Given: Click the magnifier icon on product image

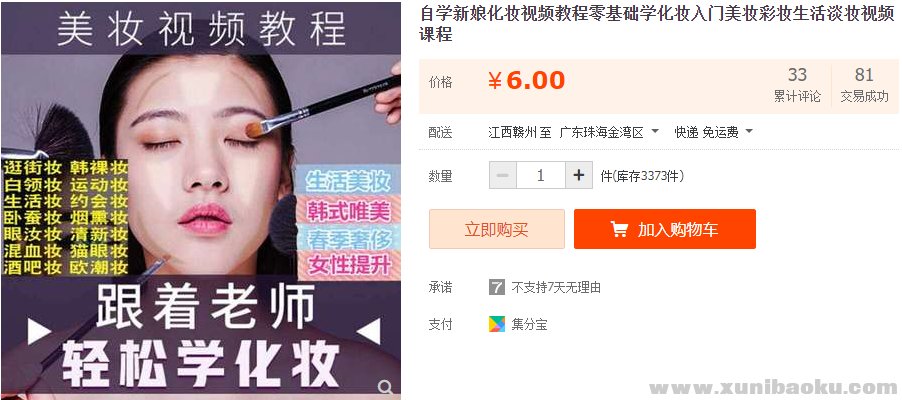Looking at the screenshot, I should pos(386,387).
